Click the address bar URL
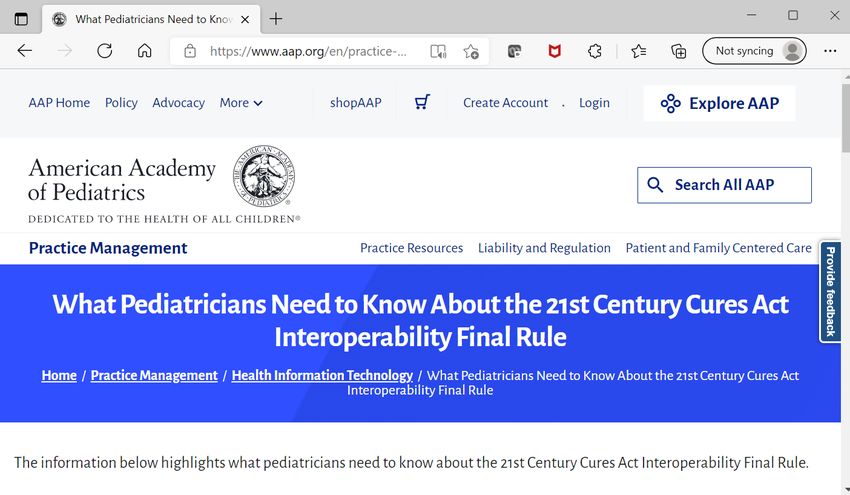The height and width of the screenshot is (495, 850). tap(308, 52)
